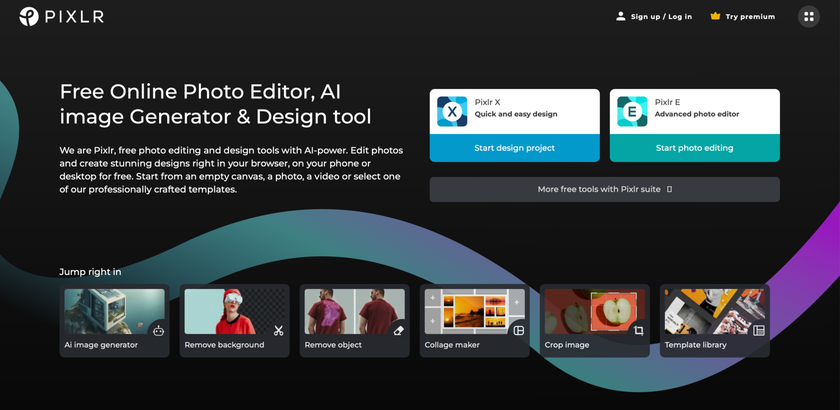Click 'Advanced photo editor' text

[x=696, y=114]
